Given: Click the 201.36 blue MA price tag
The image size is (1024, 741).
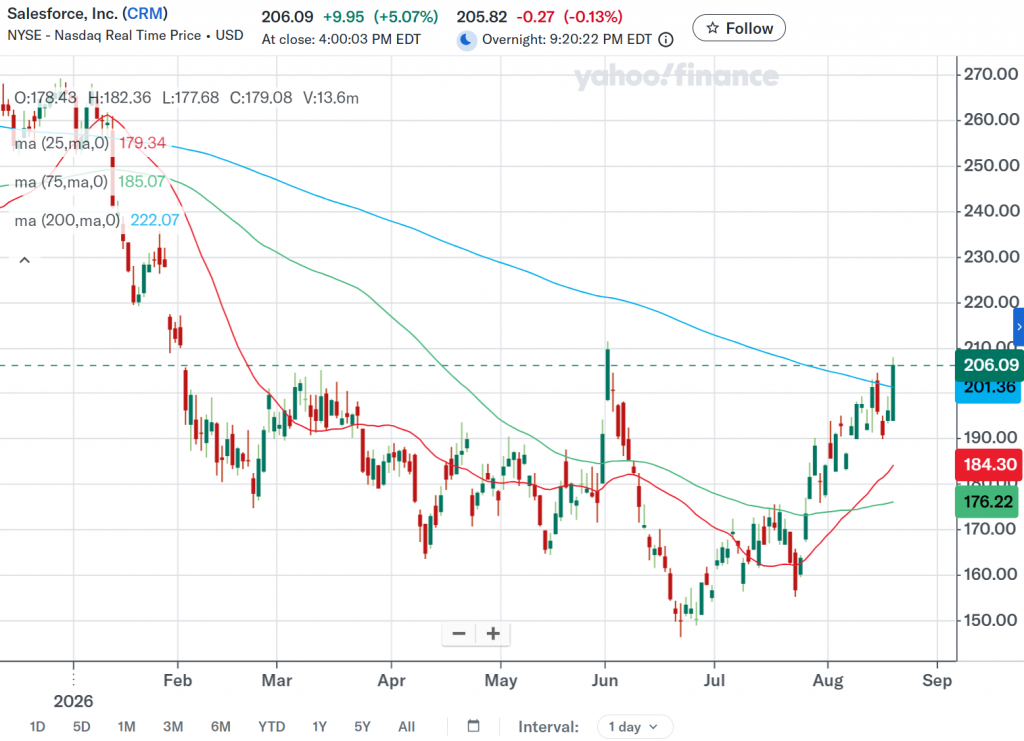Looking at the screenshot, I should [988, 392].
